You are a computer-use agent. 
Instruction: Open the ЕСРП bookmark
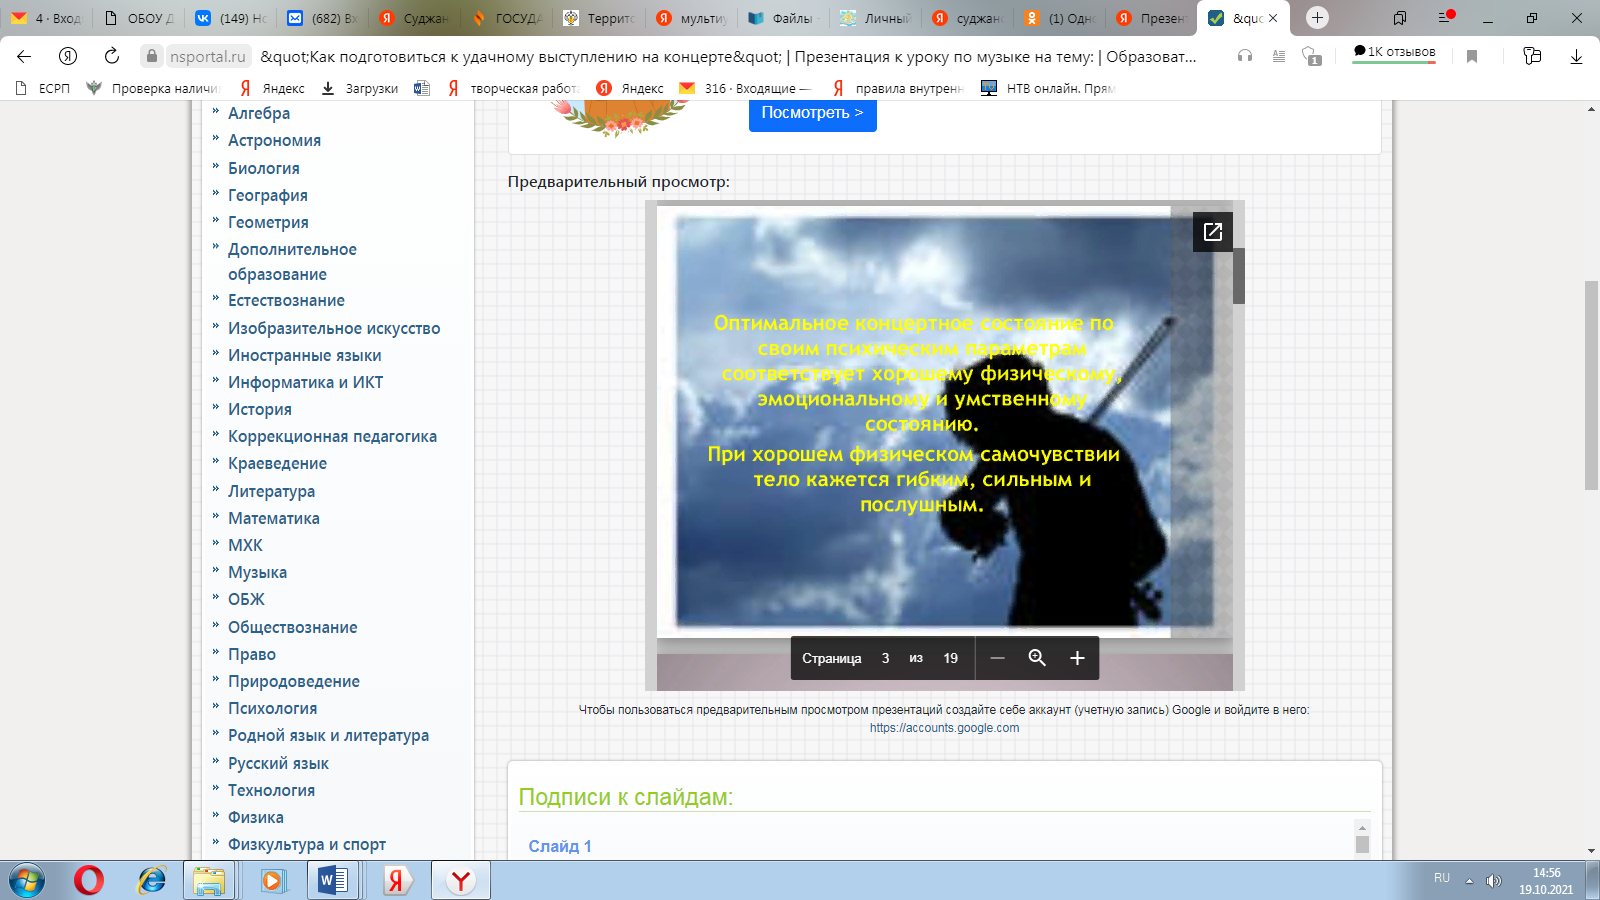(x=43, y=88)
